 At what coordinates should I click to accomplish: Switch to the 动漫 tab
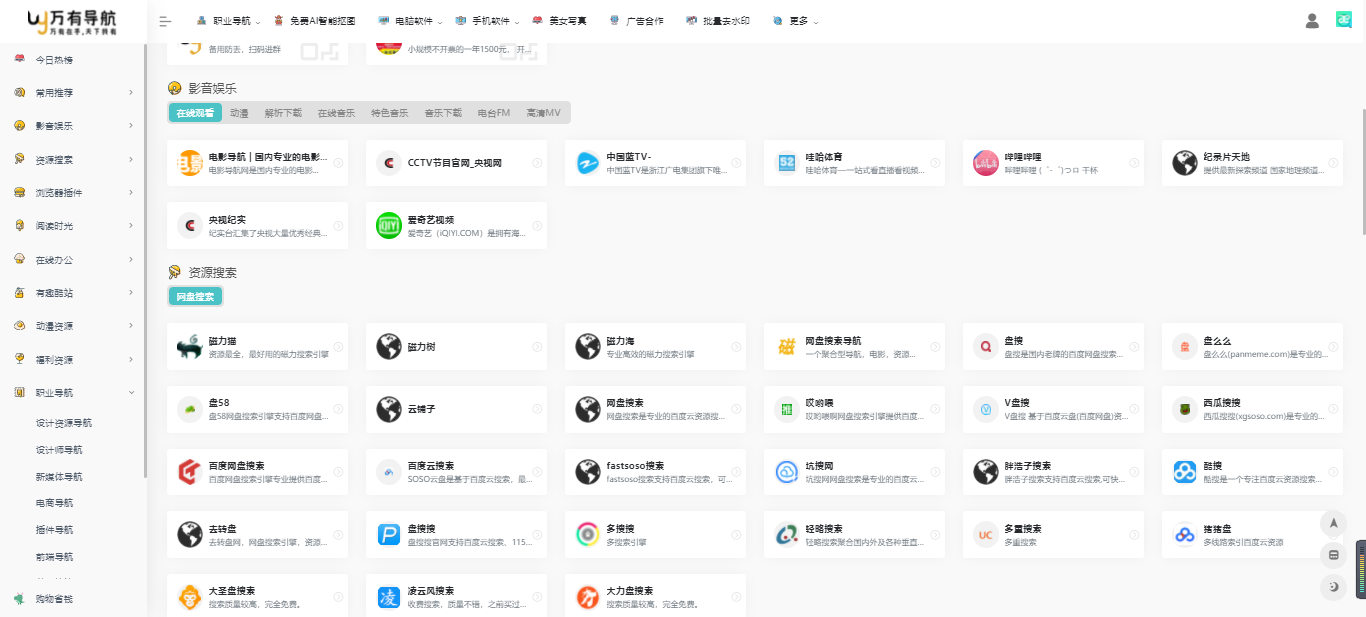239,113
